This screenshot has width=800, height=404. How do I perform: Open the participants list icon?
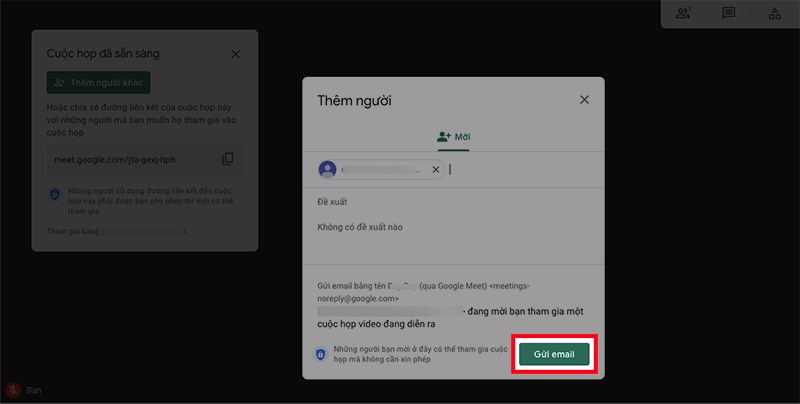coord(683,13)
